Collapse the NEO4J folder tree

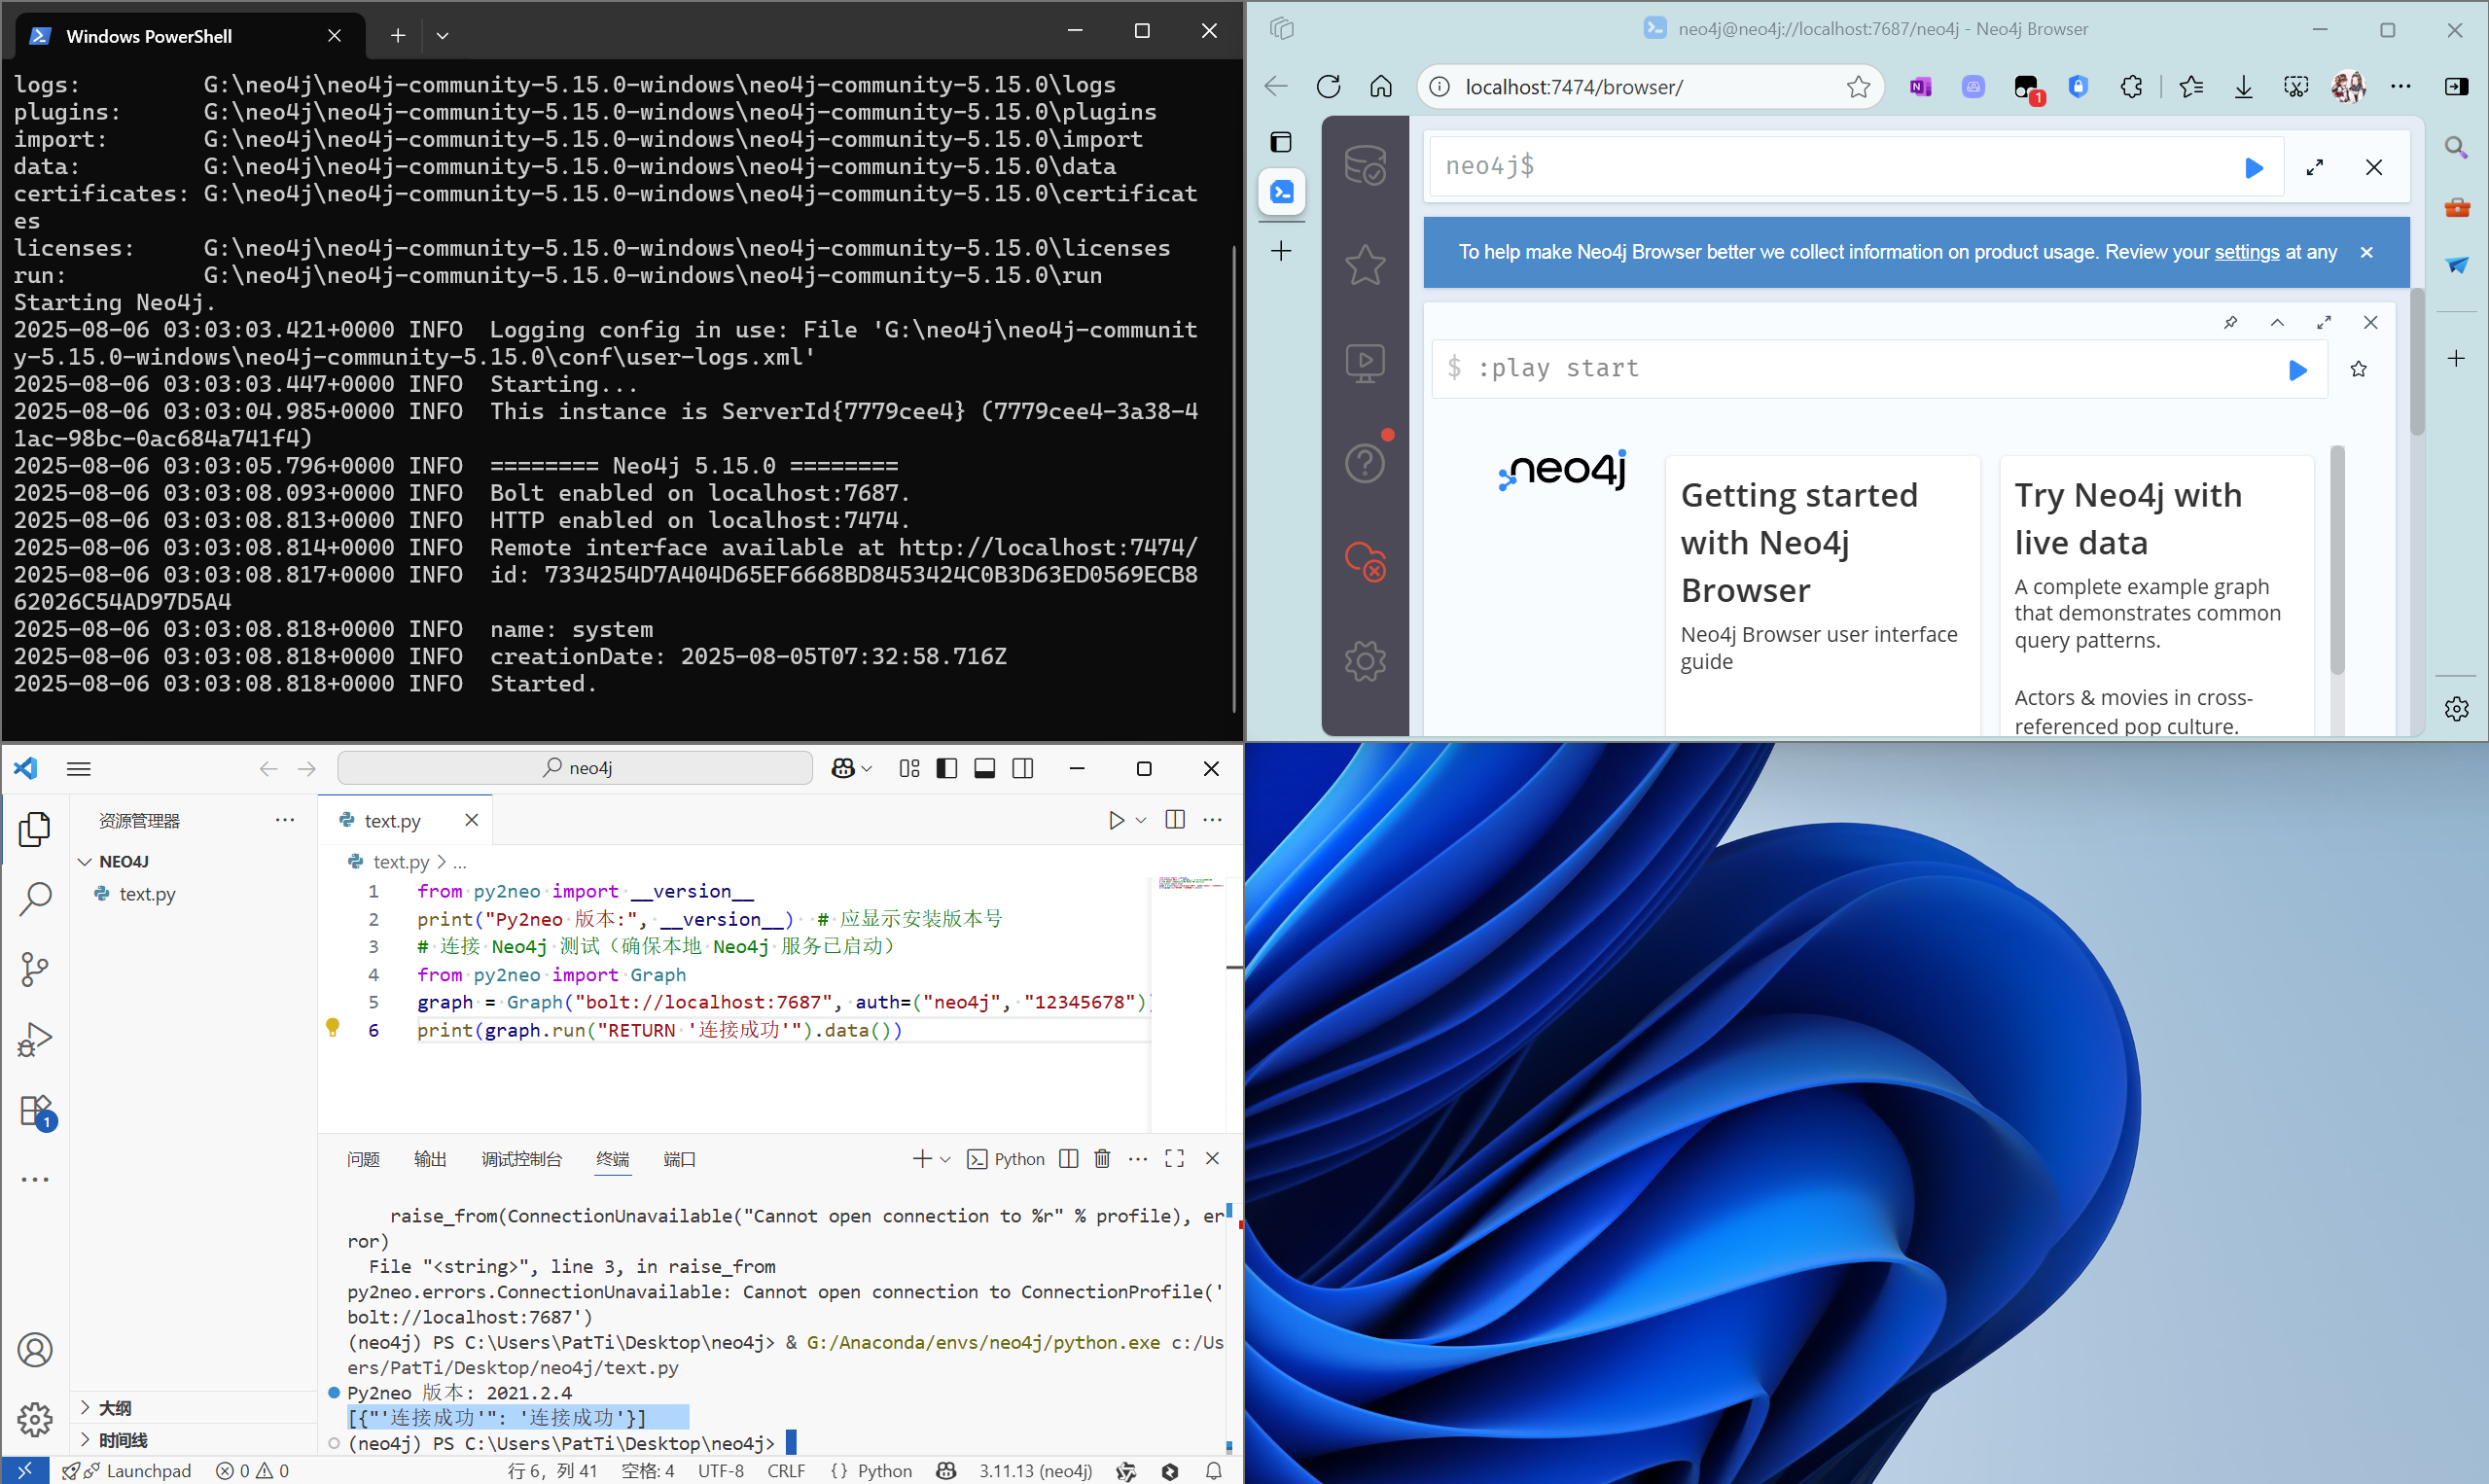86,861
